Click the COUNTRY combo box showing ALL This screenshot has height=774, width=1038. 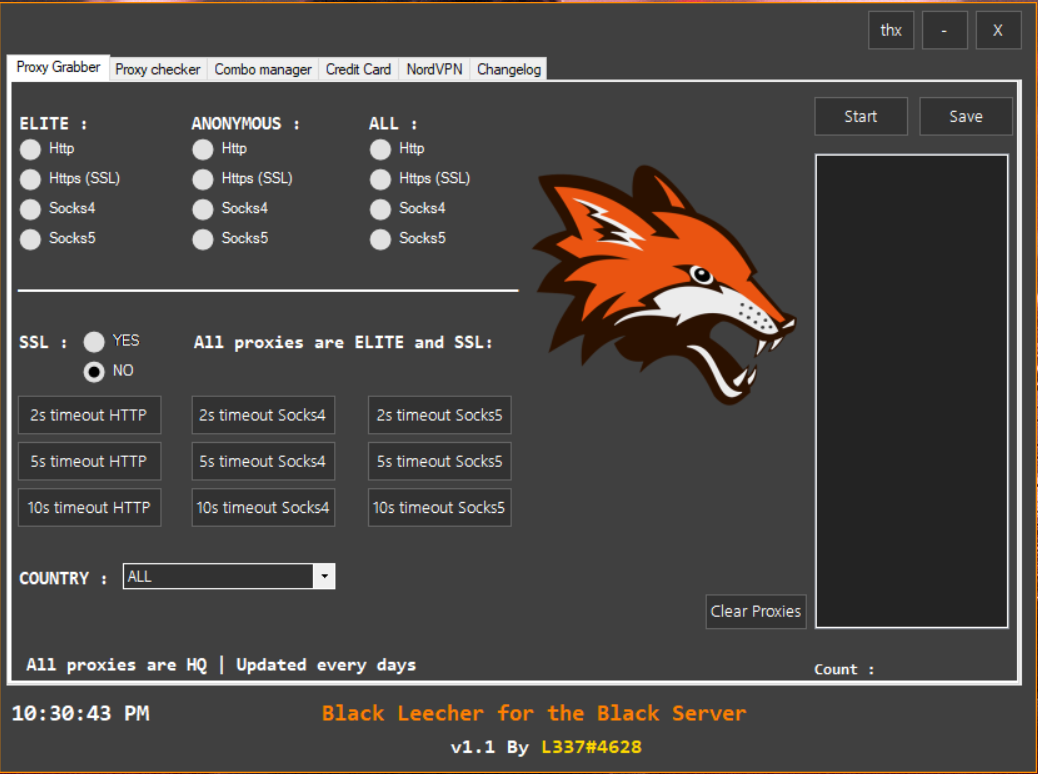pyautogui.click(x=218, y=577)
